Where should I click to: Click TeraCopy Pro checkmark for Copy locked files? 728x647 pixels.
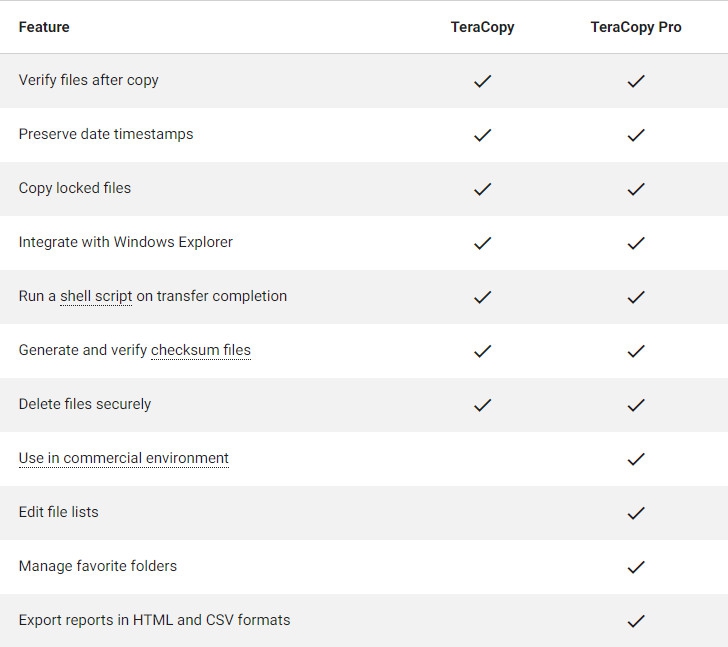tap(635, 189)
